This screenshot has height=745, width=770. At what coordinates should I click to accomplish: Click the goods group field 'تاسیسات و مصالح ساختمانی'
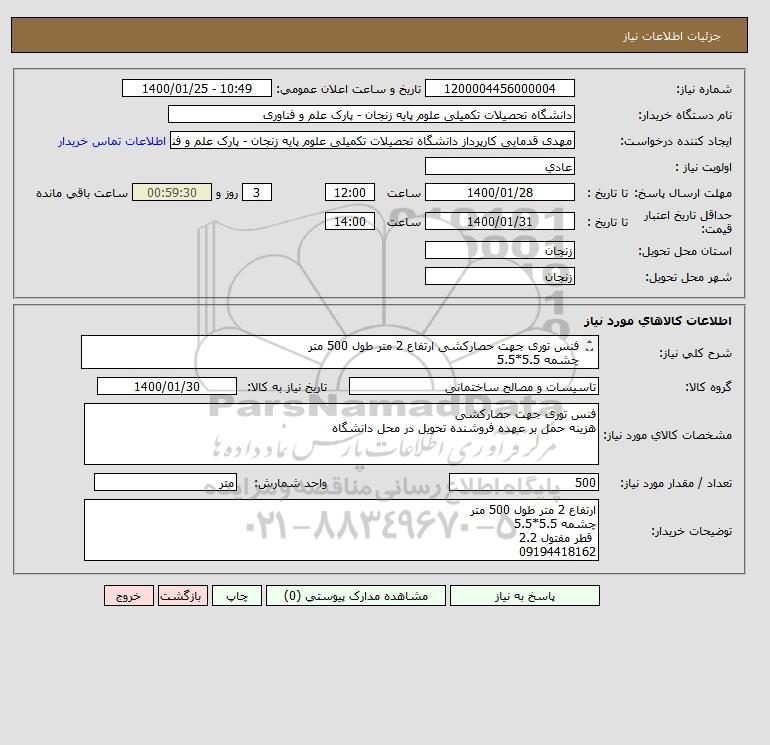(474, 386)
